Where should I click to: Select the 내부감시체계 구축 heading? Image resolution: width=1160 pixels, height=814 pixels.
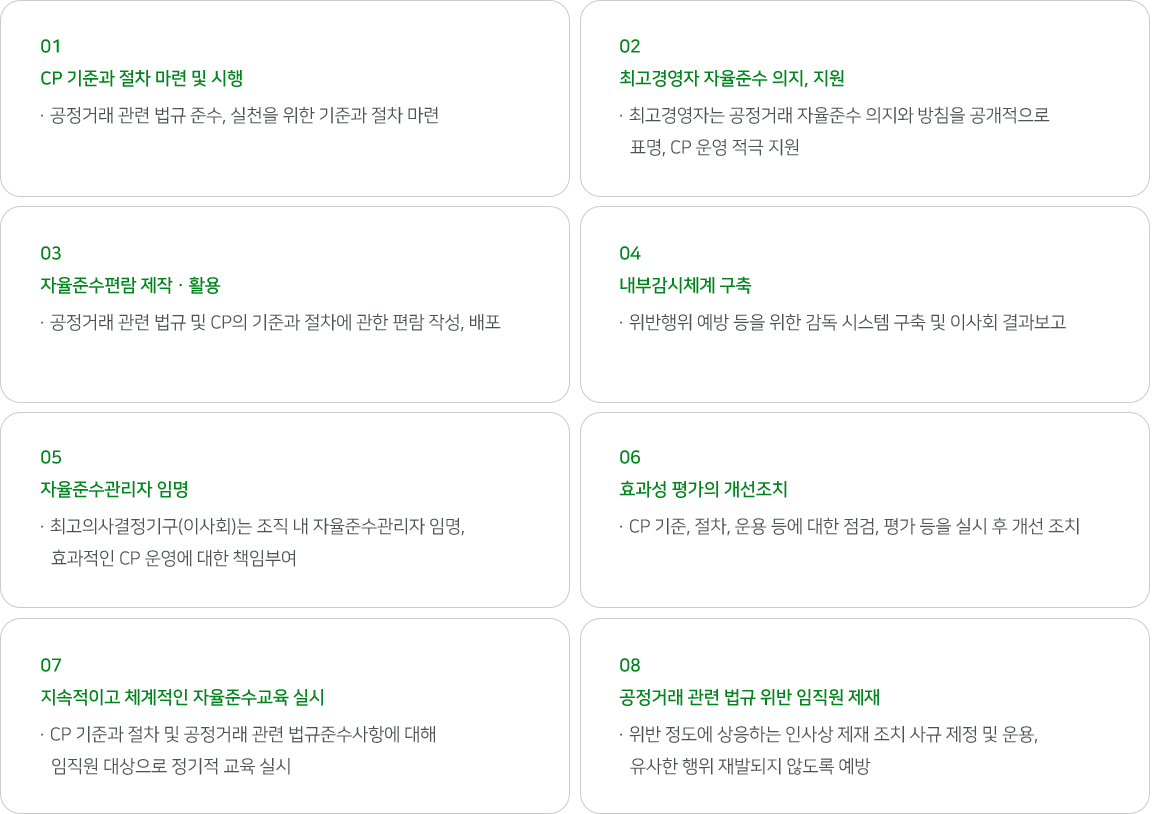[x=685, y=286]
